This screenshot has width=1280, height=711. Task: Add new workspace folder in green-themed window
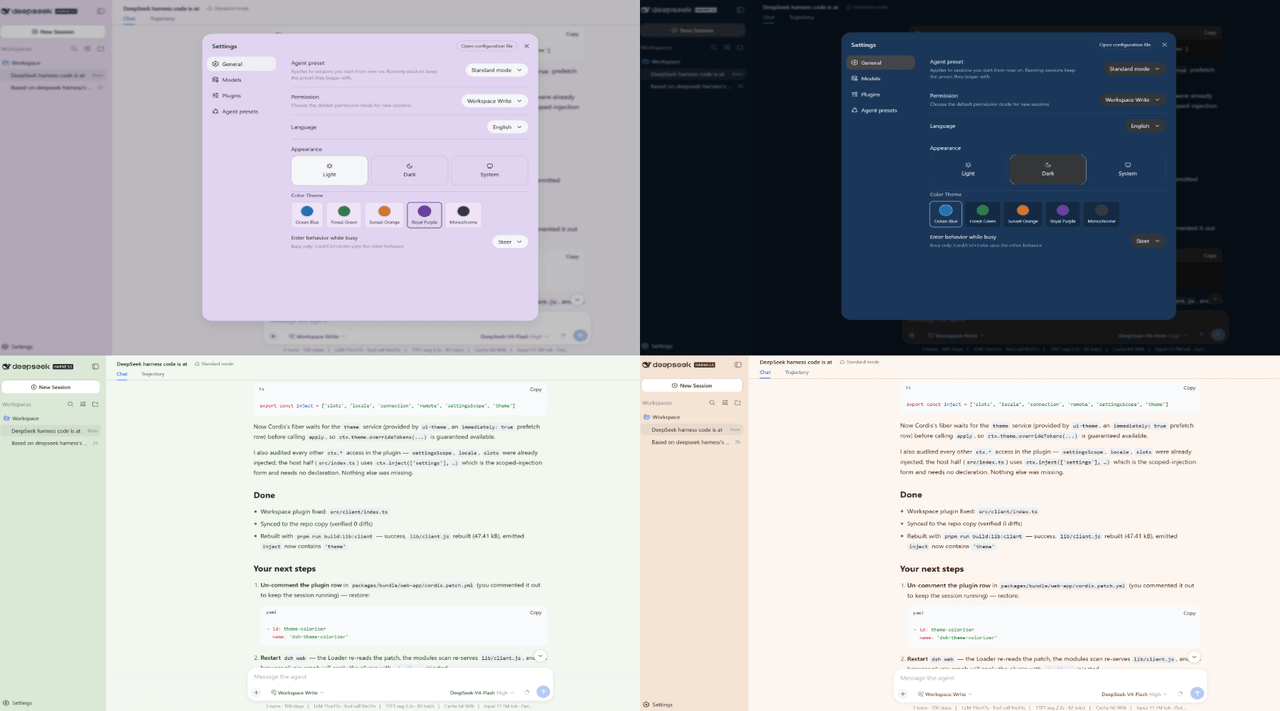(95, 404)
